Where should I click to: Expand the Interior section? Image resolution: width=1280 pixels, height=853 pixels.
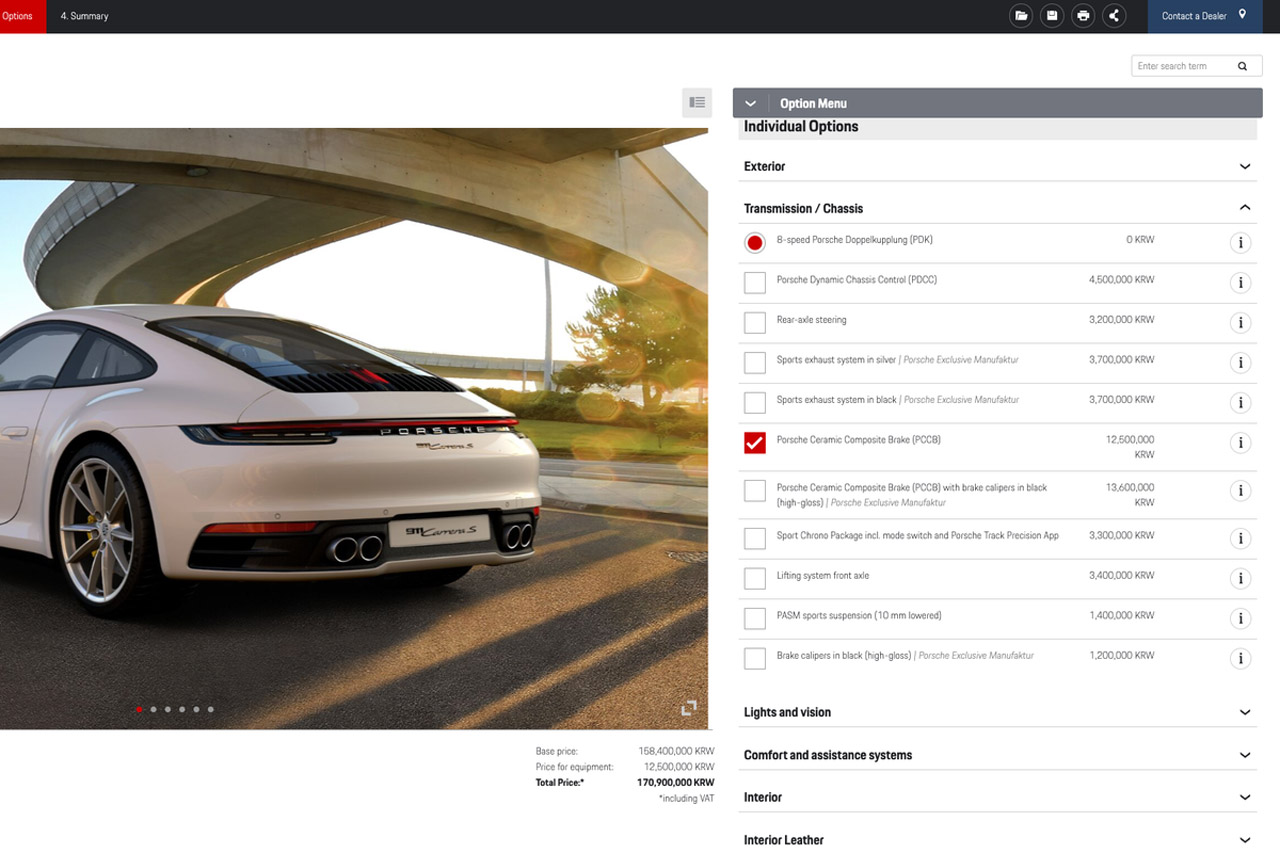point(997,797)
